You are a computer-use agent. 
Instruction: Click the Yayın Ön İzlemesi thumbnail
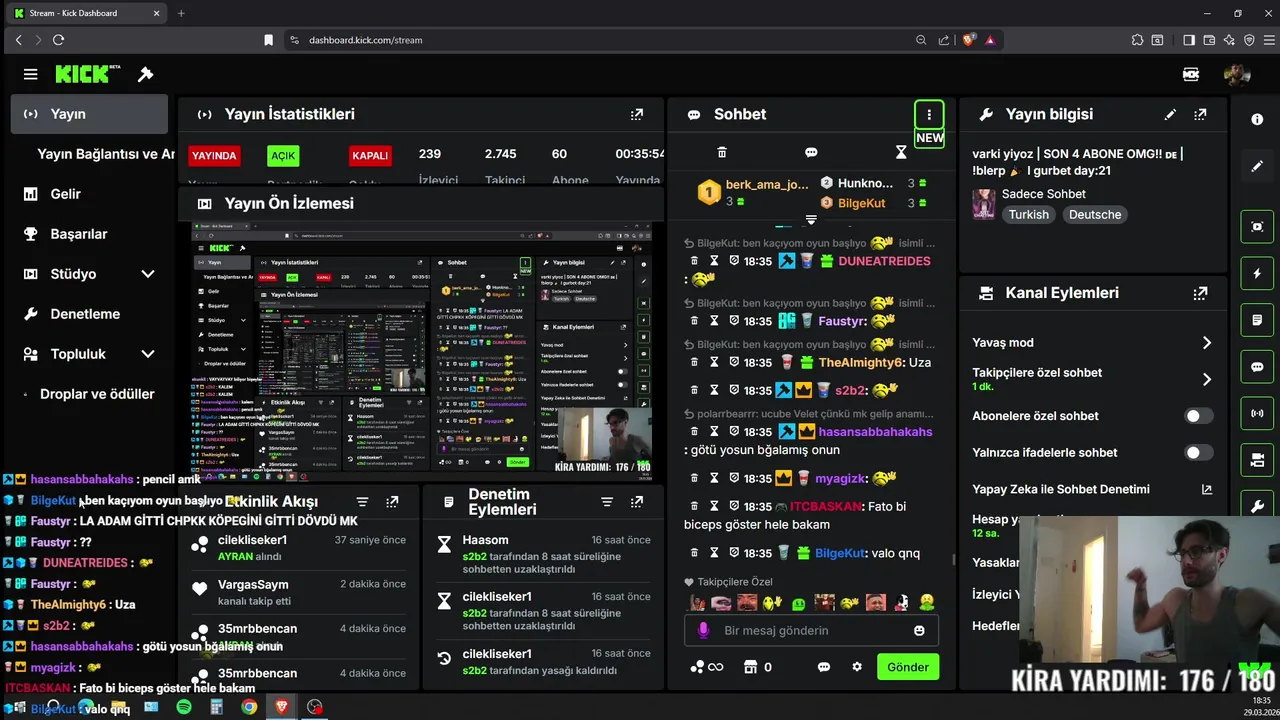(422, 350)
